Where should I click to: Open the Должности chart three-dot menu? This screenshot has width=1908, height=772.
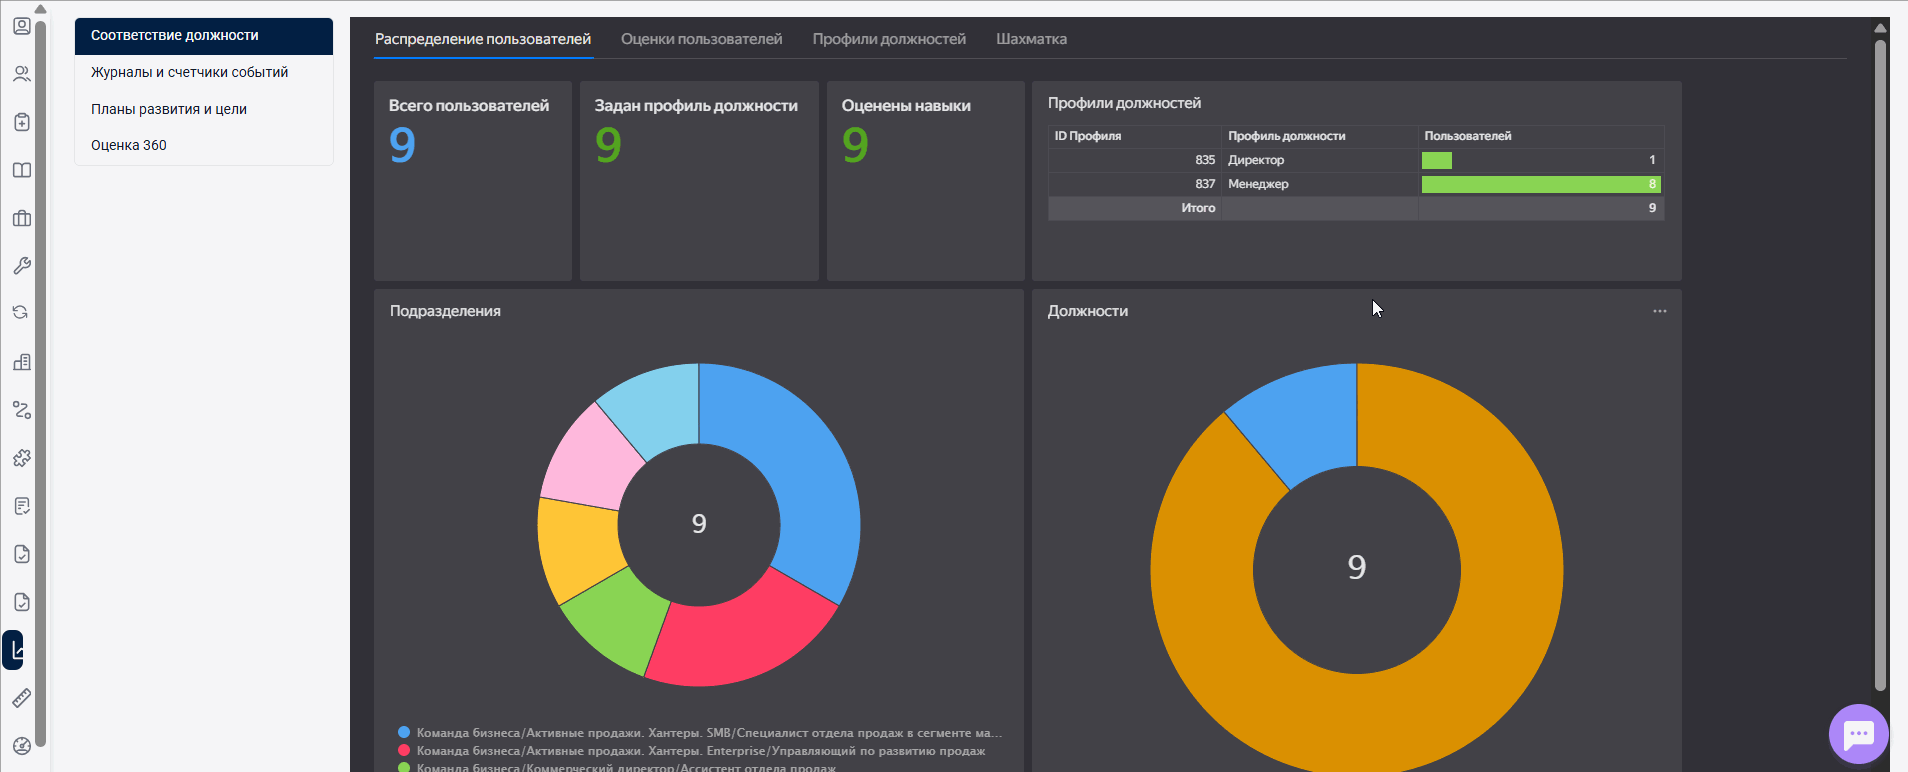click(1659, 311)
